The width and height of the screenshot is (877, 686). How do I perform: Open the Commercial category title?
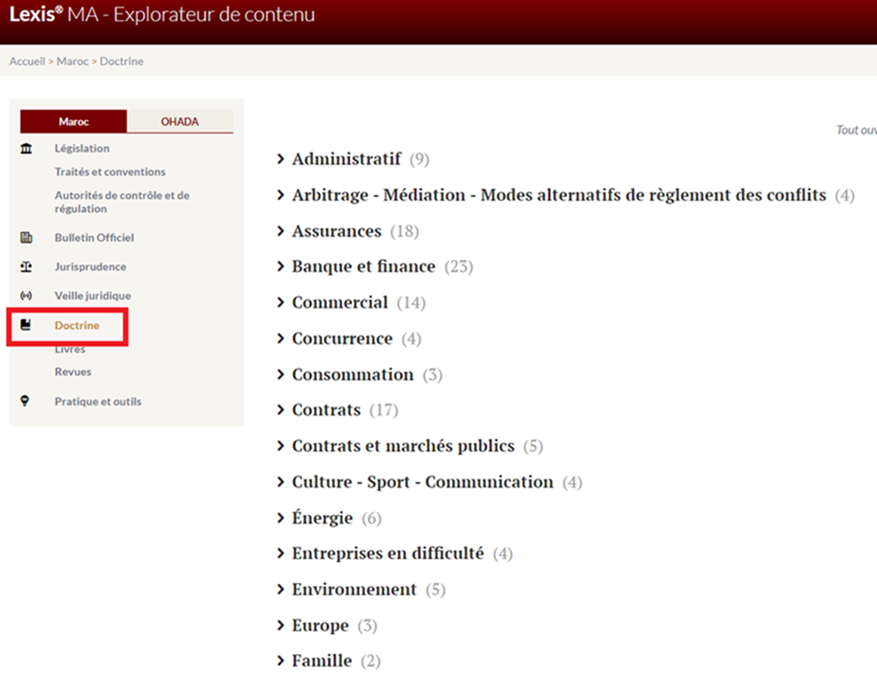340,302
